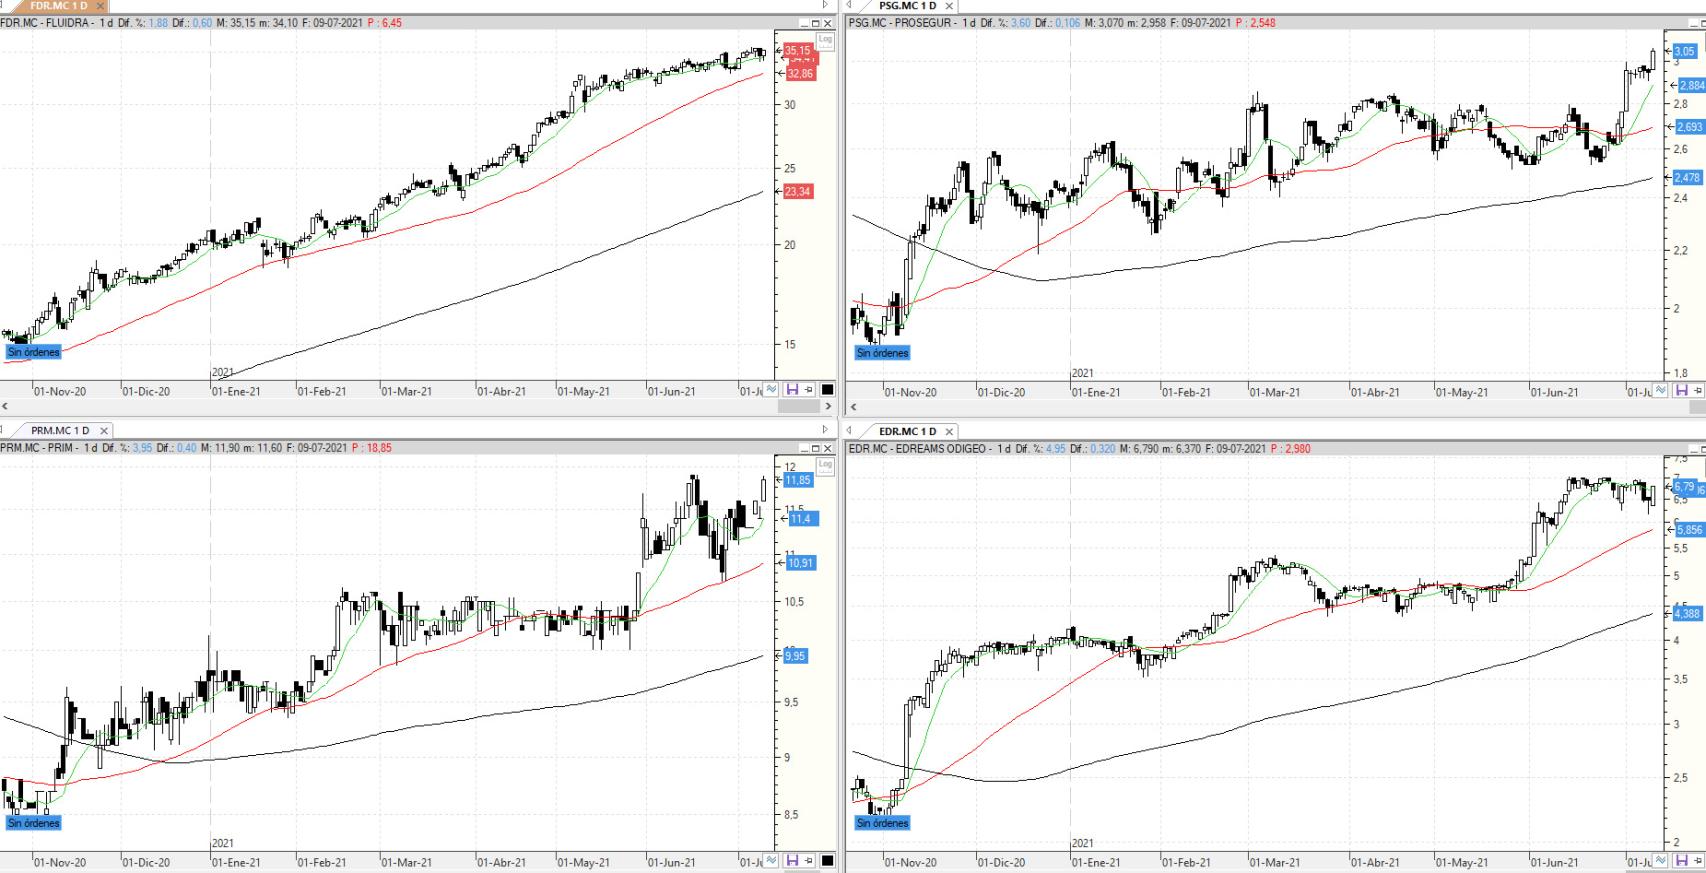Switch to the PSG.MC 1 D tab
Image resolution: width=1706 pixels, height=873 pixels.
pos(907,6)
